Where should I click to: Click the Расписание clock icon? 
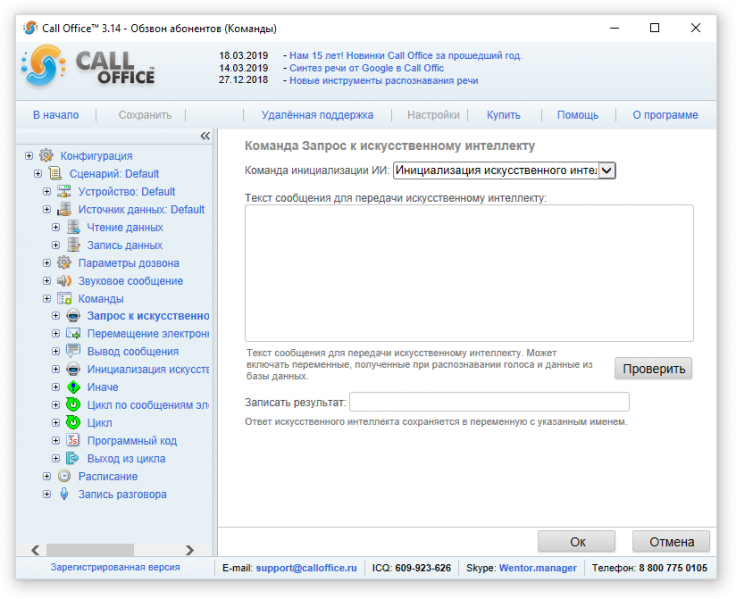tap(64, 476)
